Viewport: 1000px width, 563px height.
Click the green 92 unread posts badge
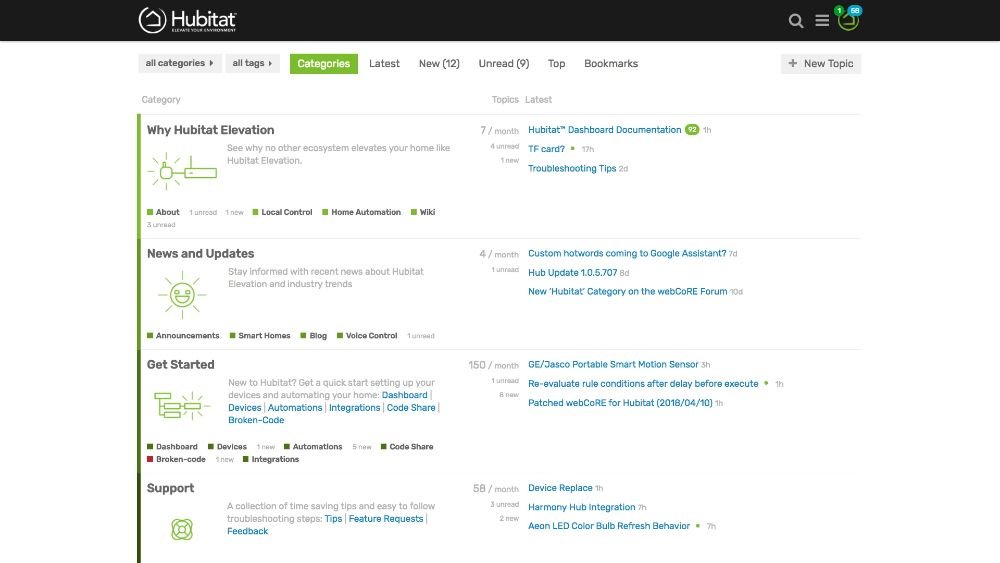[x=691, y=130]
